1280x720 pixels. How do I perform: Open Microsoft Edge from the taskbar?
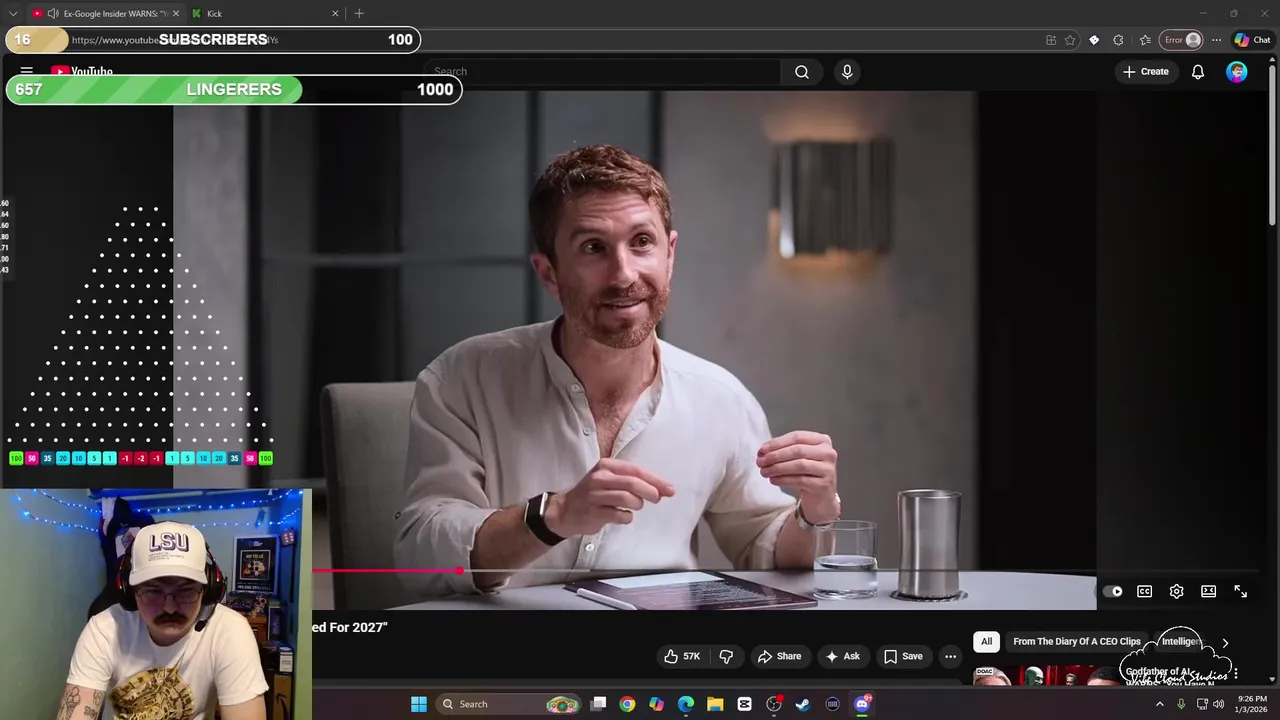(x=686, y=704)
